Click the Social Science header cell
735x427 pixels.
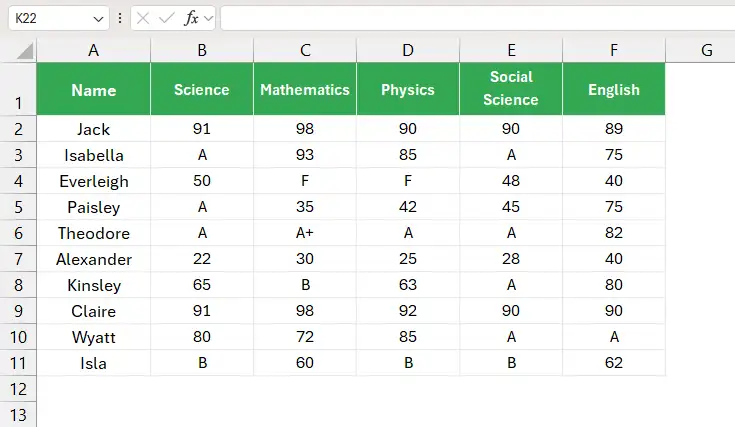511,89
